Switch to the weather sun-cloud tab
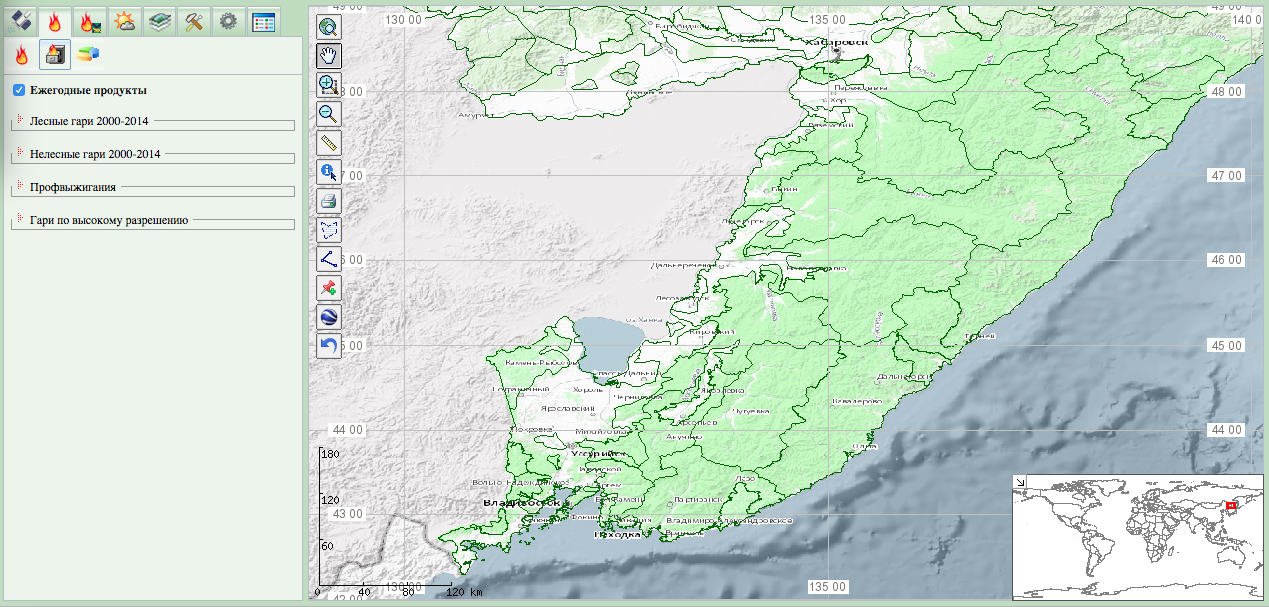 (x=124, y=21)
